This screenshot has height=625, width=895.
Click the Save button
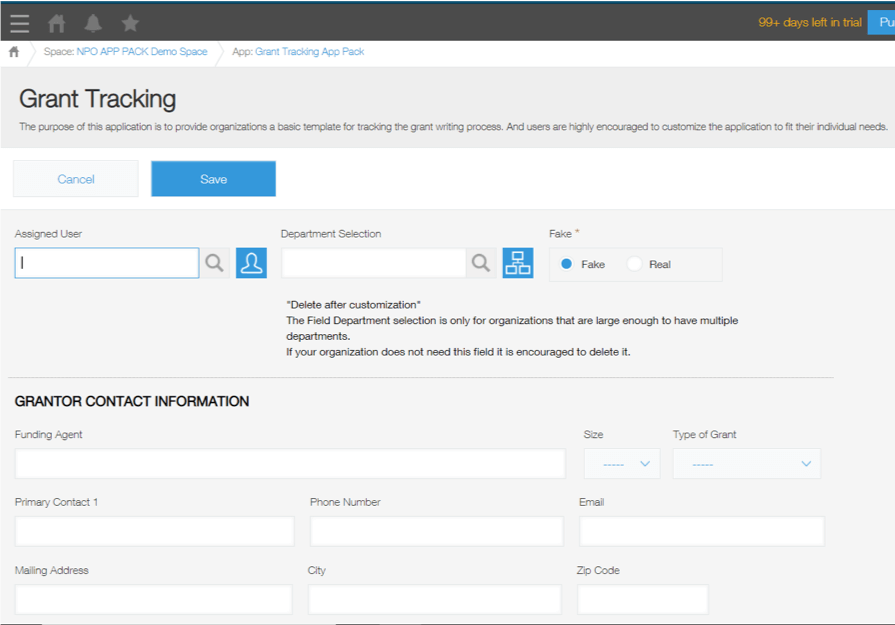[x=213, y=179]
